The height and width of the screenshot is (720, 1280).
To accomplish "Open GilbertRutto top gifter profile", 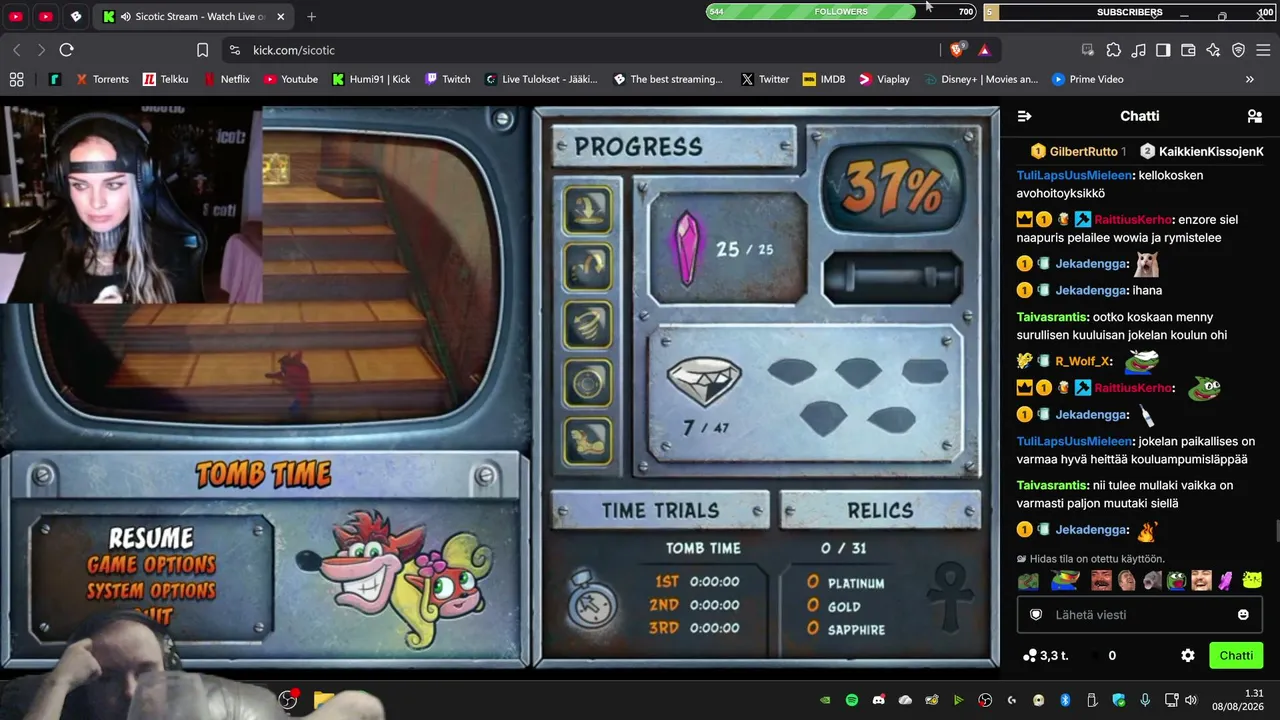I will tap(1078, 151).
